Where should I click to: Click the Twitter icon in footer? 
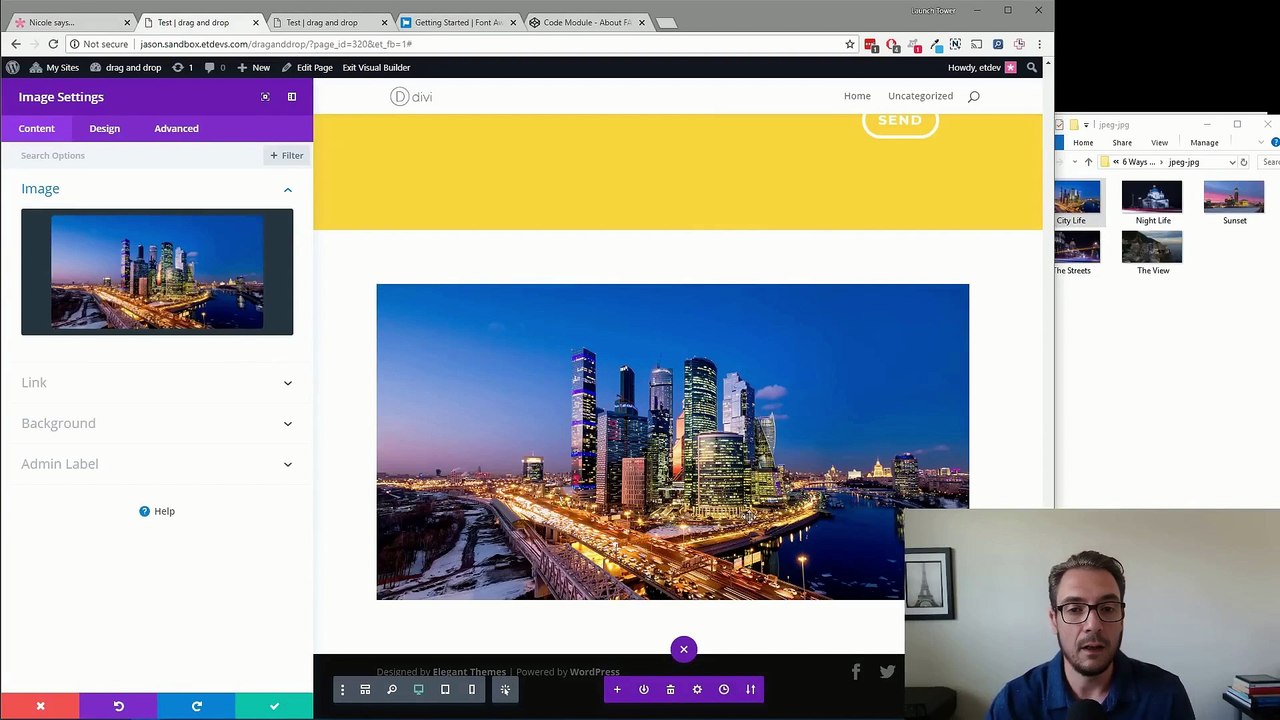(x=887, y=672)
